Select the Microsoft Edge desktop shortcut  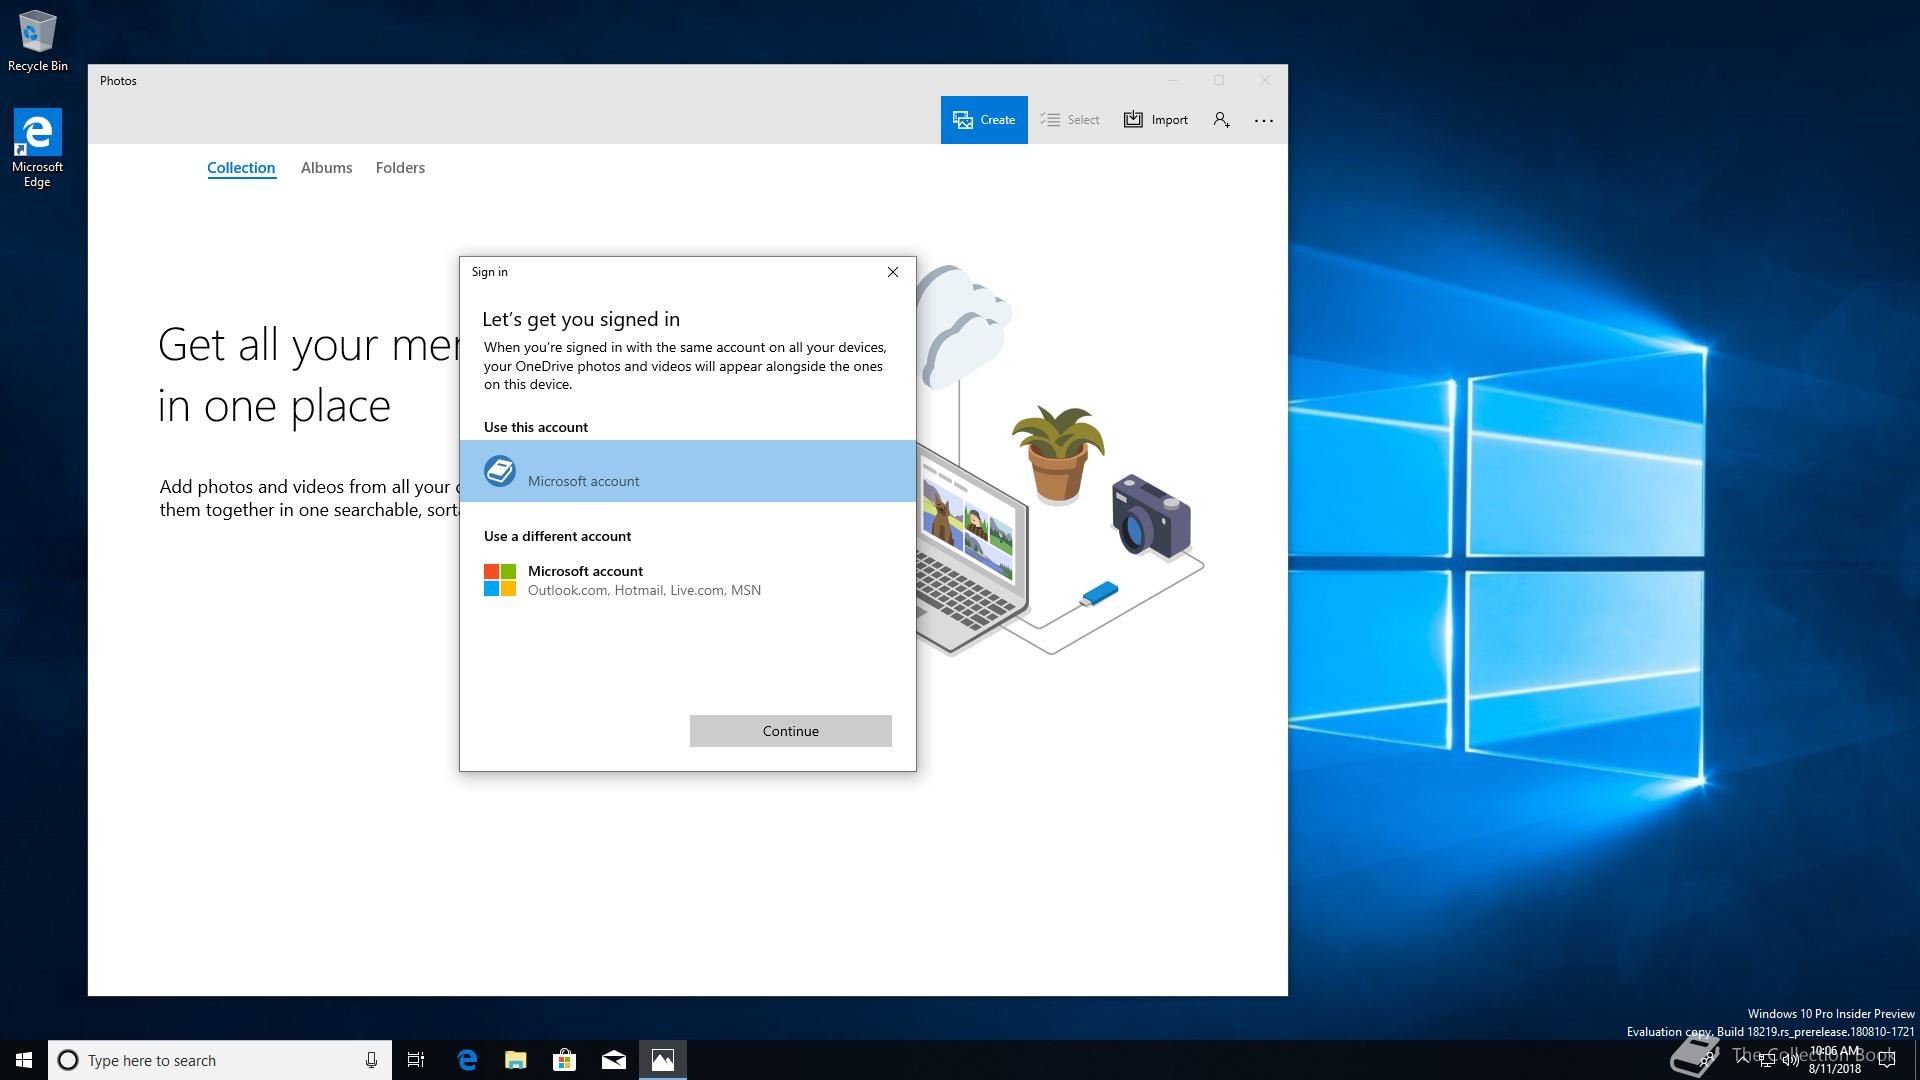click(37, 148)
